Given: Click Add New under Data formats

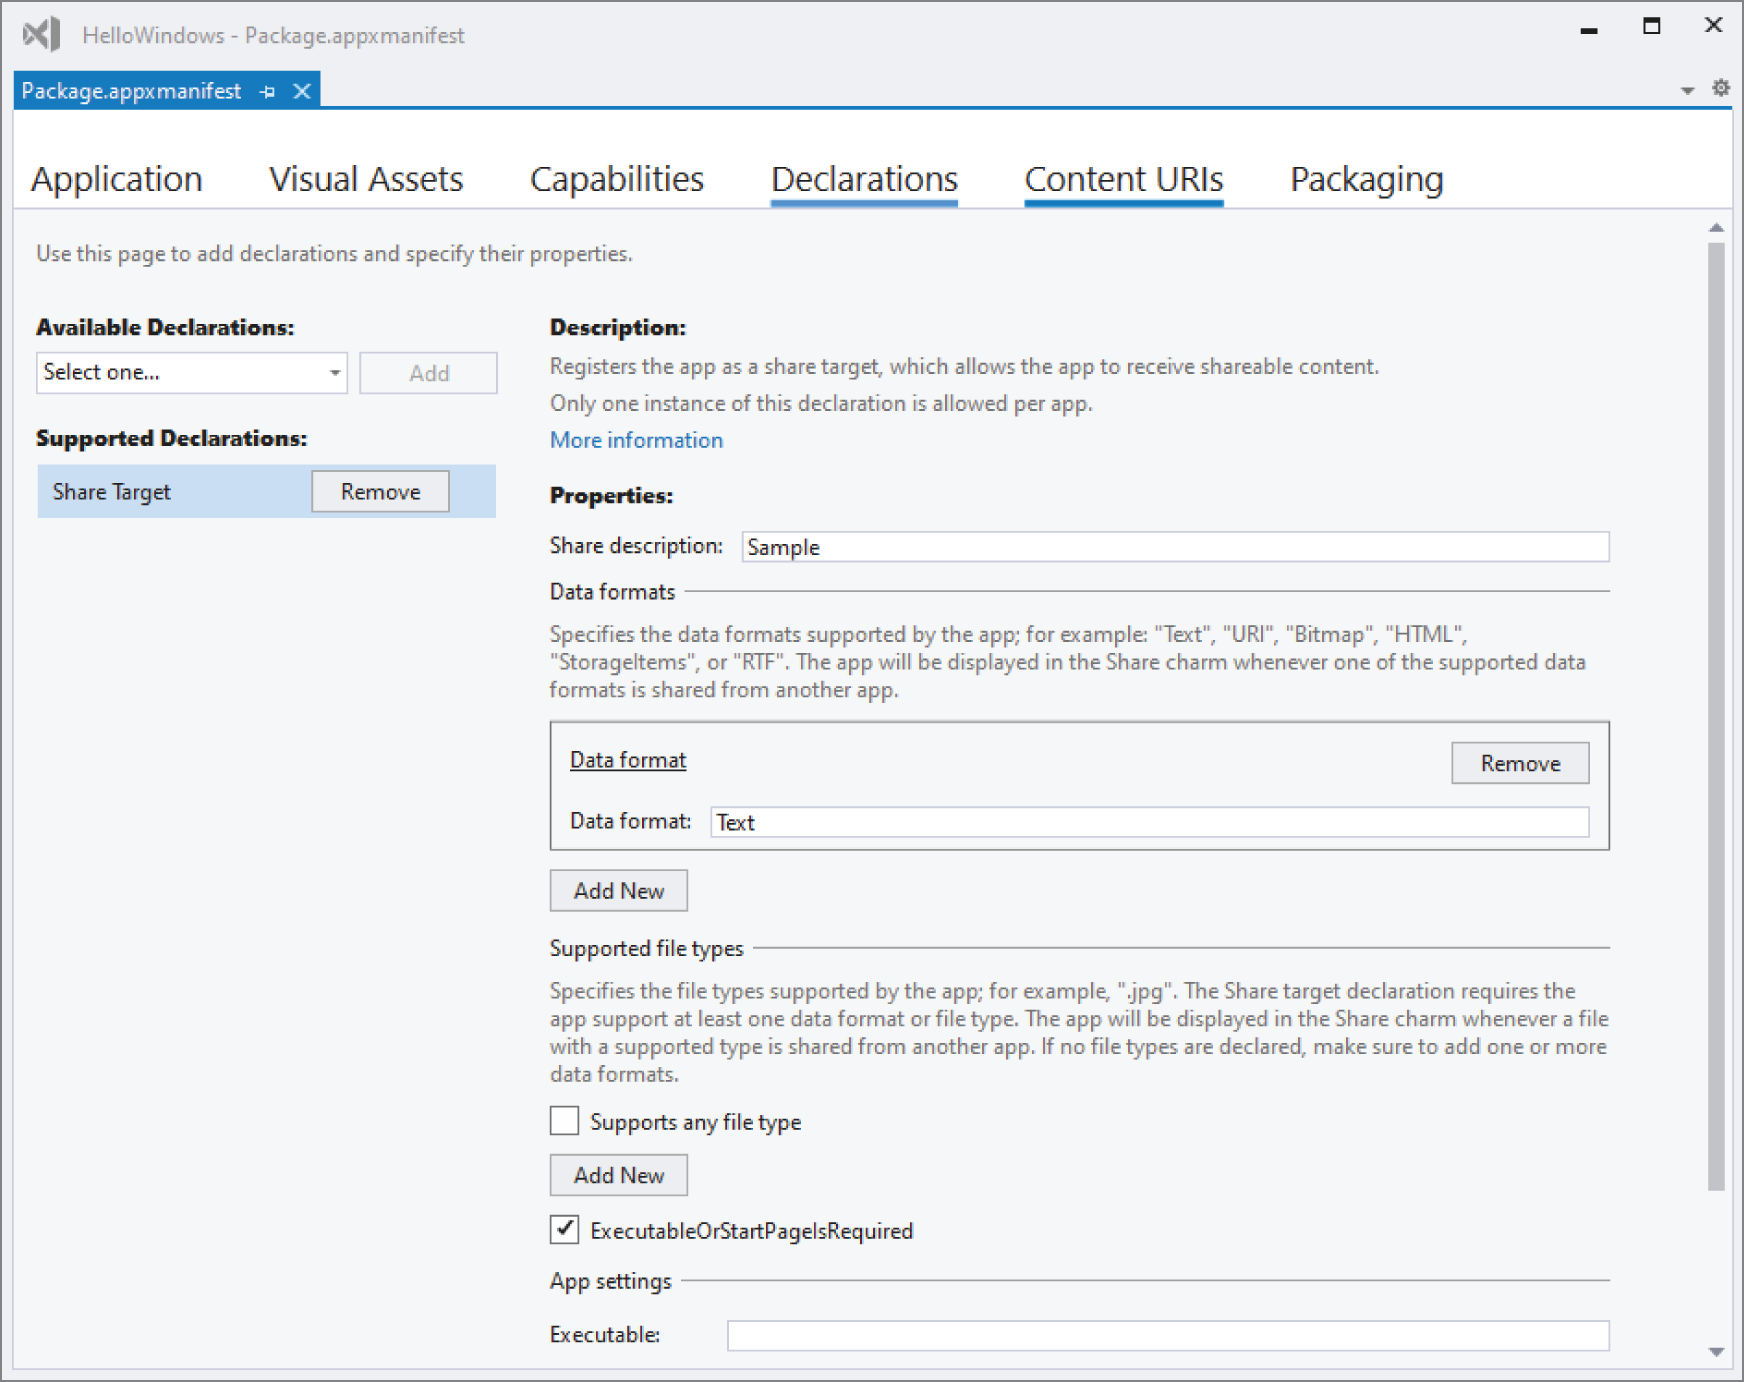Looking at the screenshot, I should (x=618, y=890).
